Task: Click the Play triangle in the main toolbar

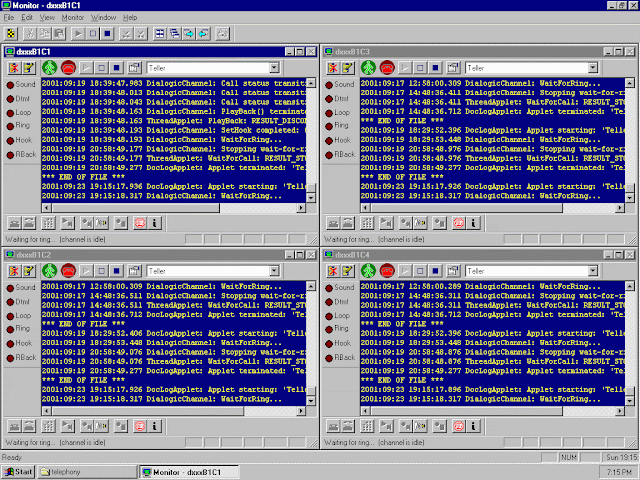Action: pyautogui.click(x=78, y=33)
